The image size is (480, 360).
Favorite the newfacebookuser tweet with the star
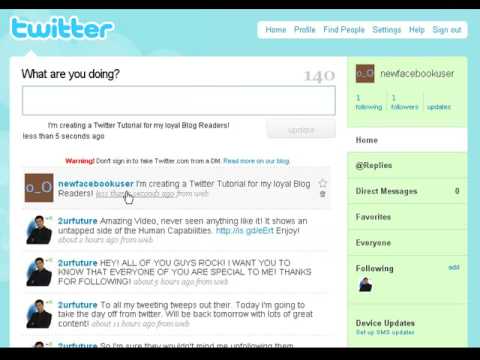pyautogui.click(x=322, y=183)
